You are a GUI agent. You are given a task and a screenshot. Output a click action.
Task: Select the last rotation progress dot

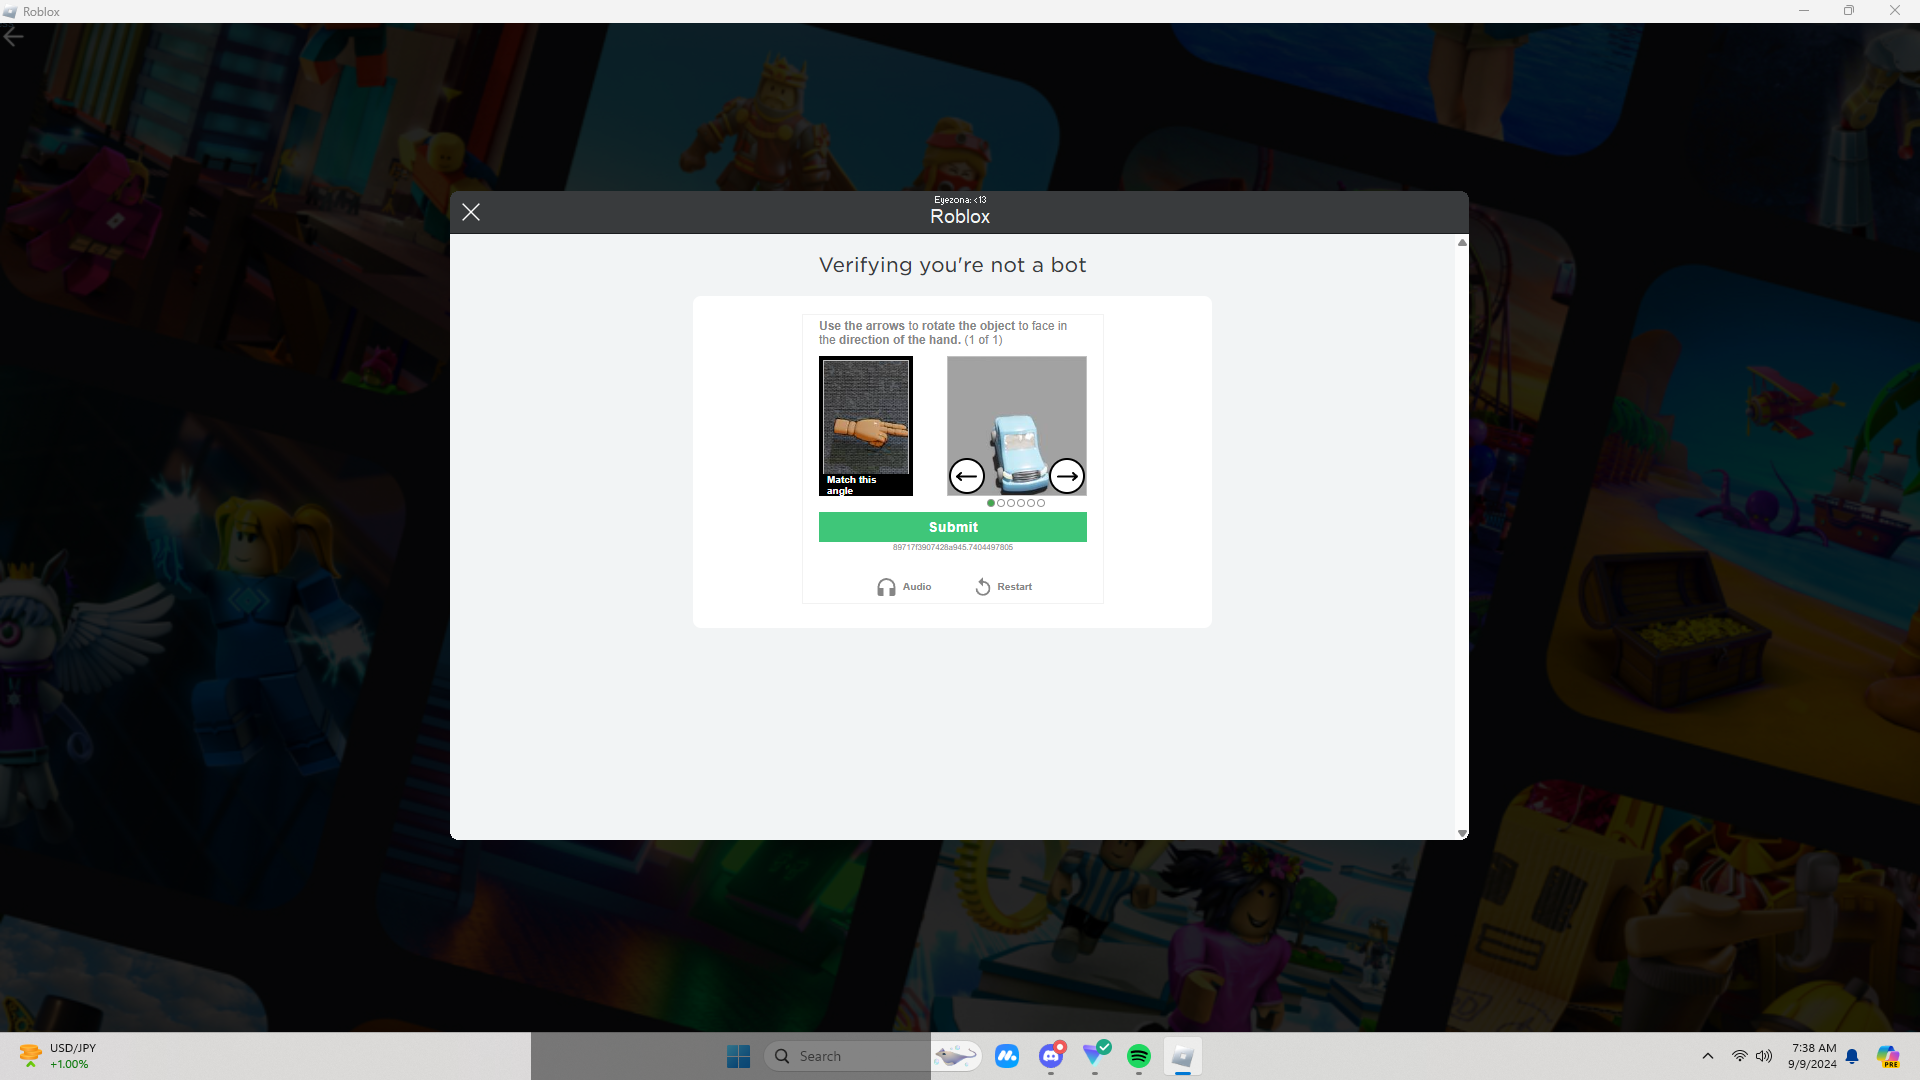click(1041, 503)
